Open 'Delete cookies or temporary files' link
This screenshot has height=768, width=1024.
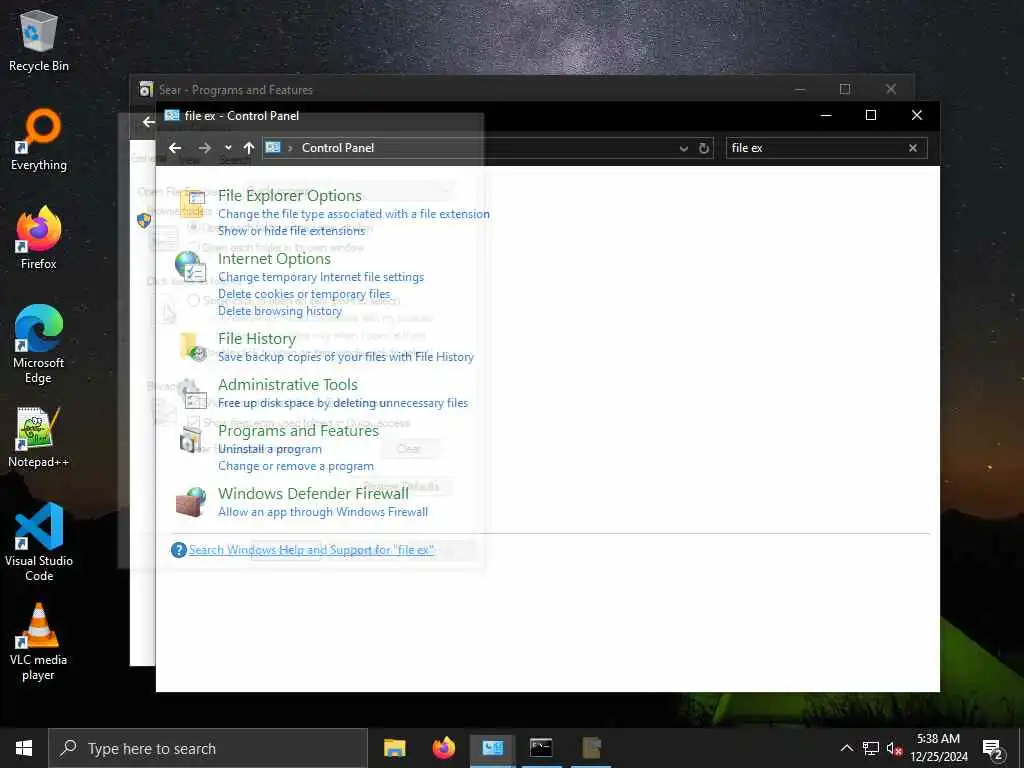pos(304,294)
